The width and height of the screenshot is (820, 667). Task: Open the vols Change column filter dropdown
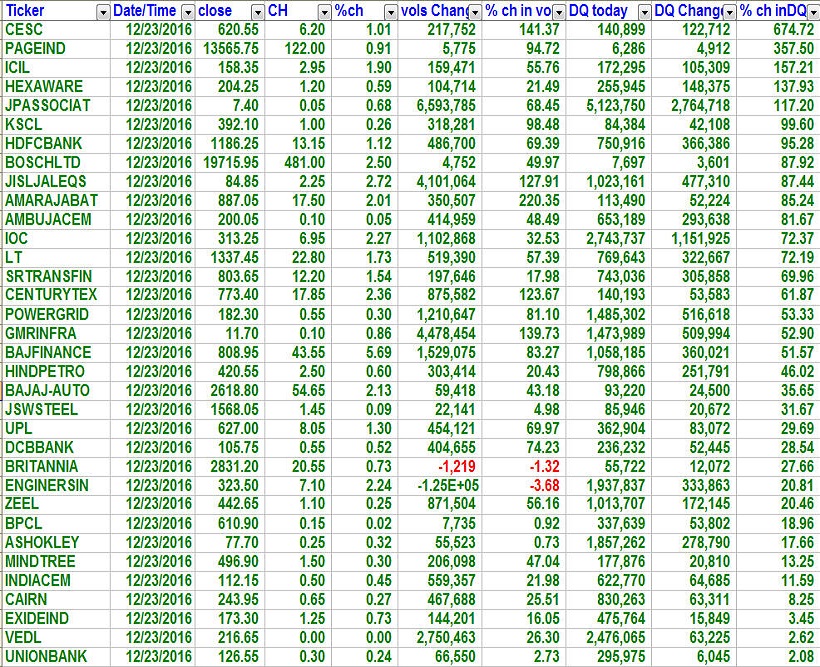pos(475,12)
